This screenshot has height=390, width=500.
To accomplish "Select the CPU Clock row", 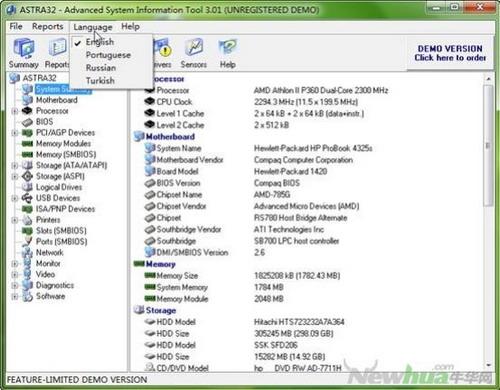I will [251, 102].
